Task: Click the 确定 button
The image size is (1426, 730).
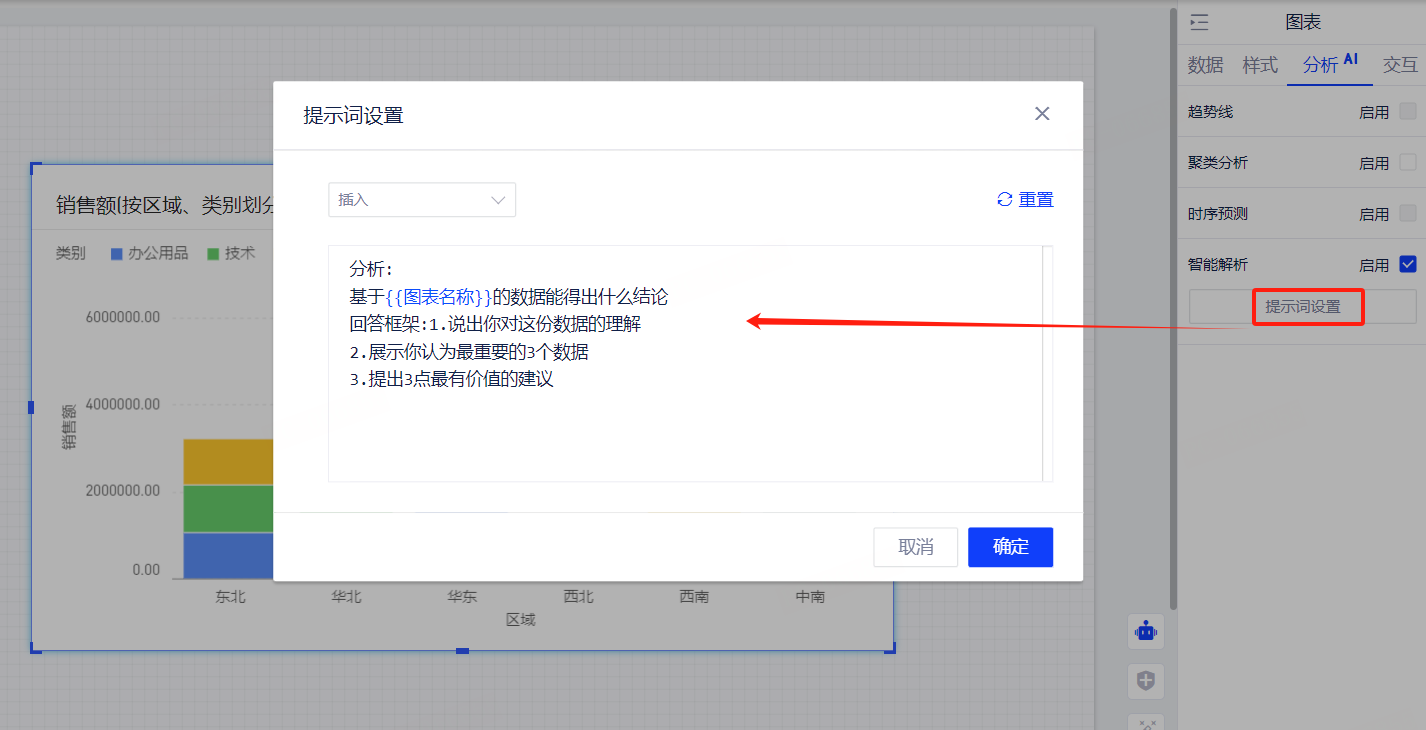Action: coord(1010,547)
